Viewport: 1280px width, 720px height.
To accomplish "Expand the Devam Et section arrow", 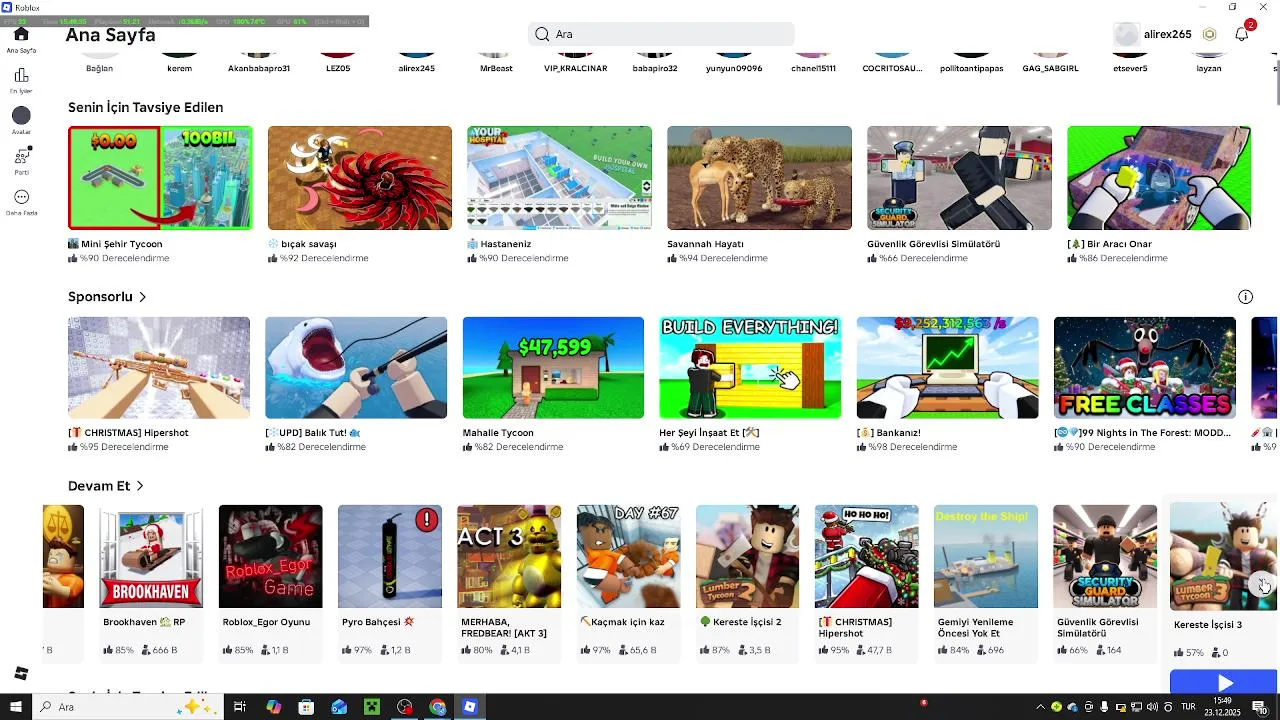I will pyautogui.click(x=139, y=486).
